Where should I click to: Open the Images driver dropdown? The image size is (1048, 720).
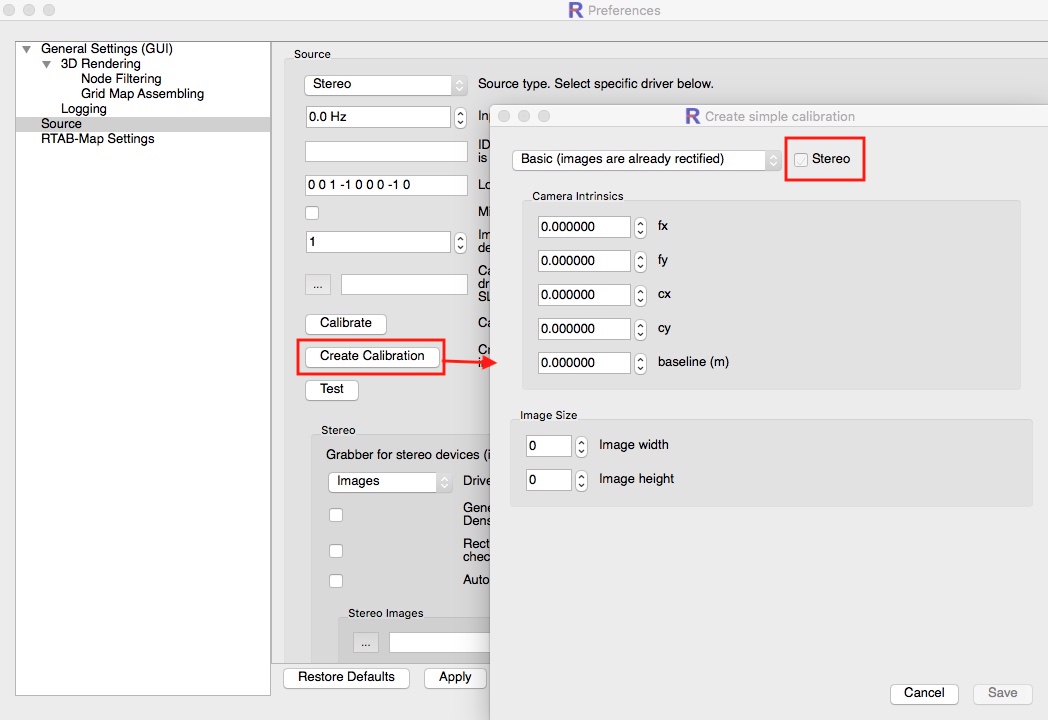(389, 482)
